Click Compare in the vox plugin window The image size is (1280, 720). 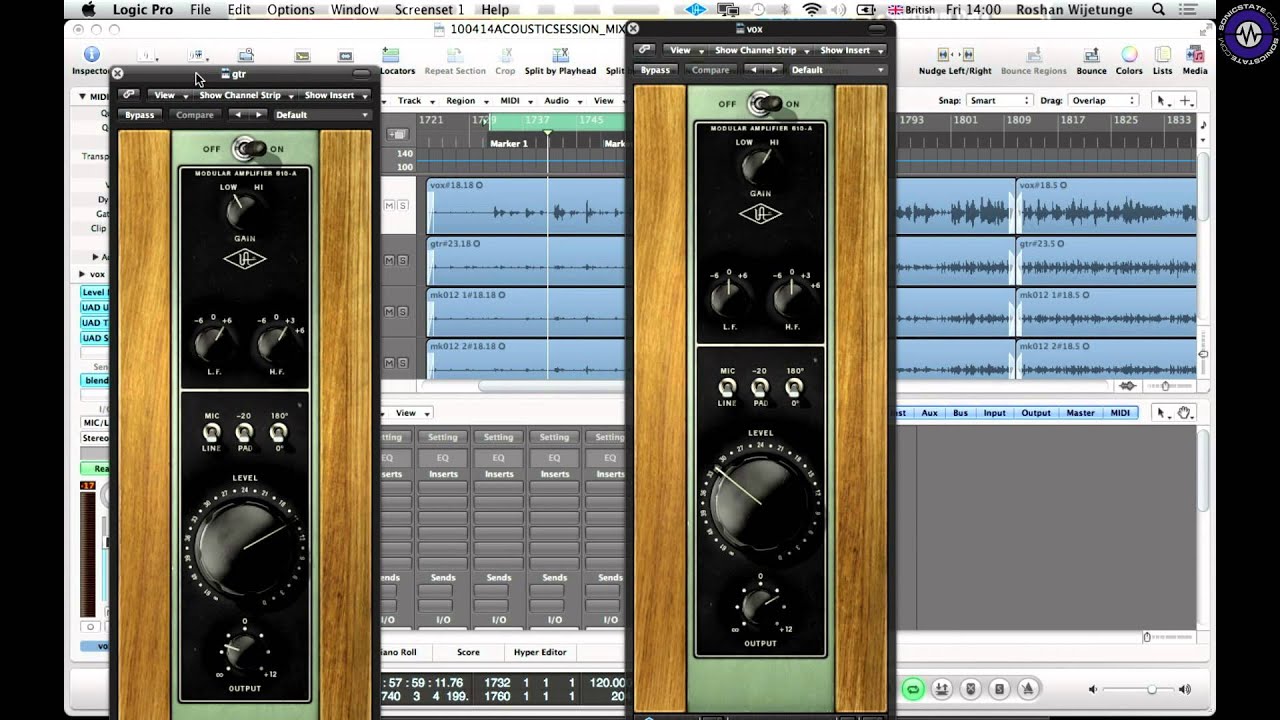(x=711, y=70)
